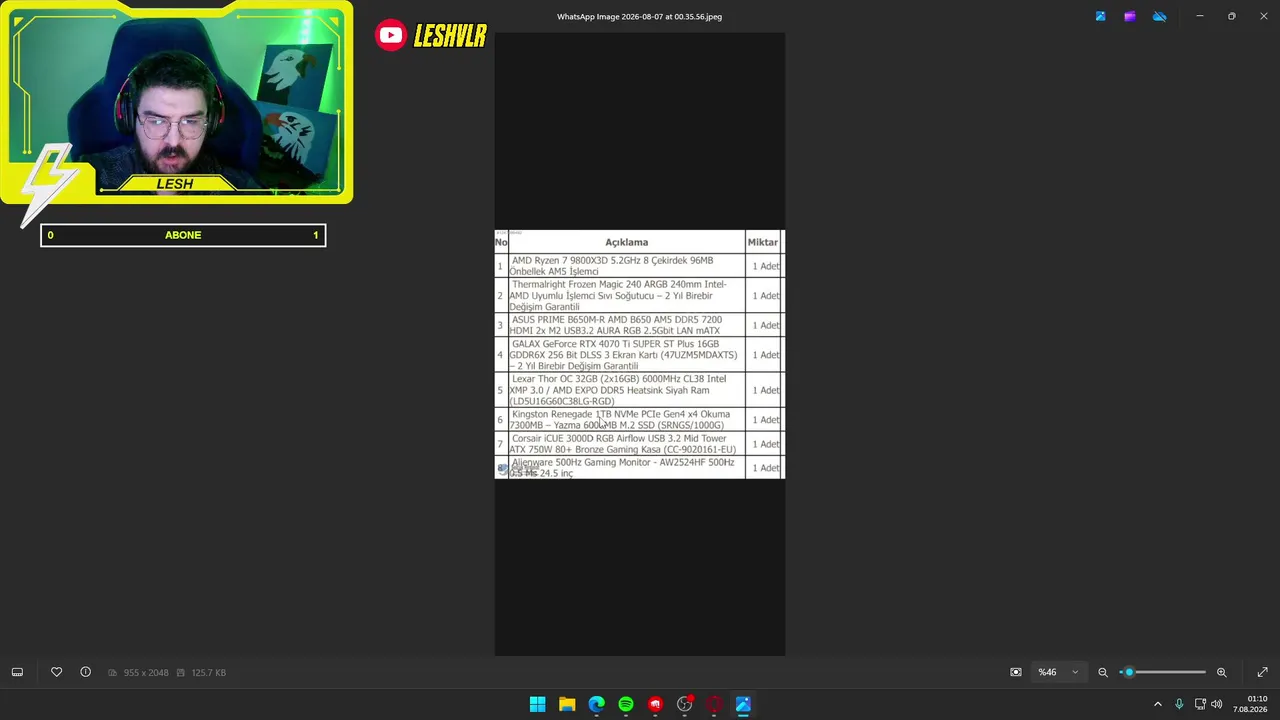Show file info with the info icon

[86, 672]
